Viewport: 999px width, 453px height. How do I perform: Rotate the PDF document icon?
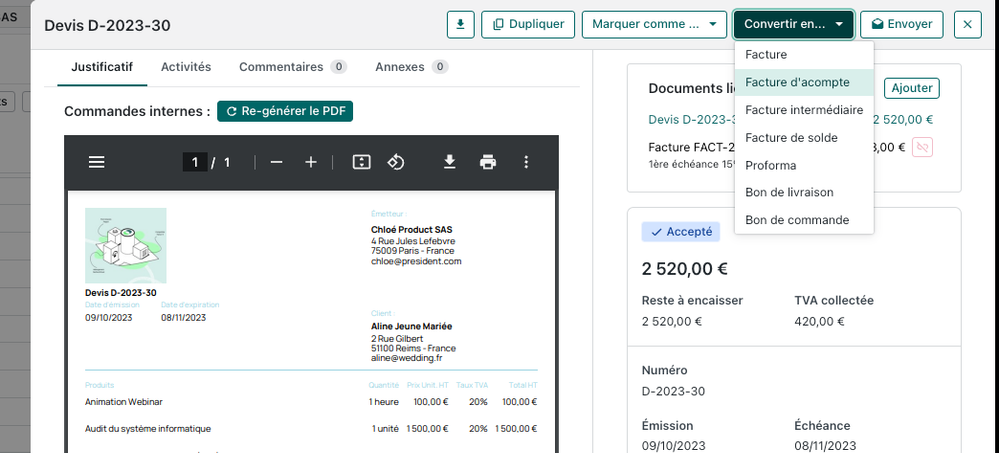coord(395,162)
